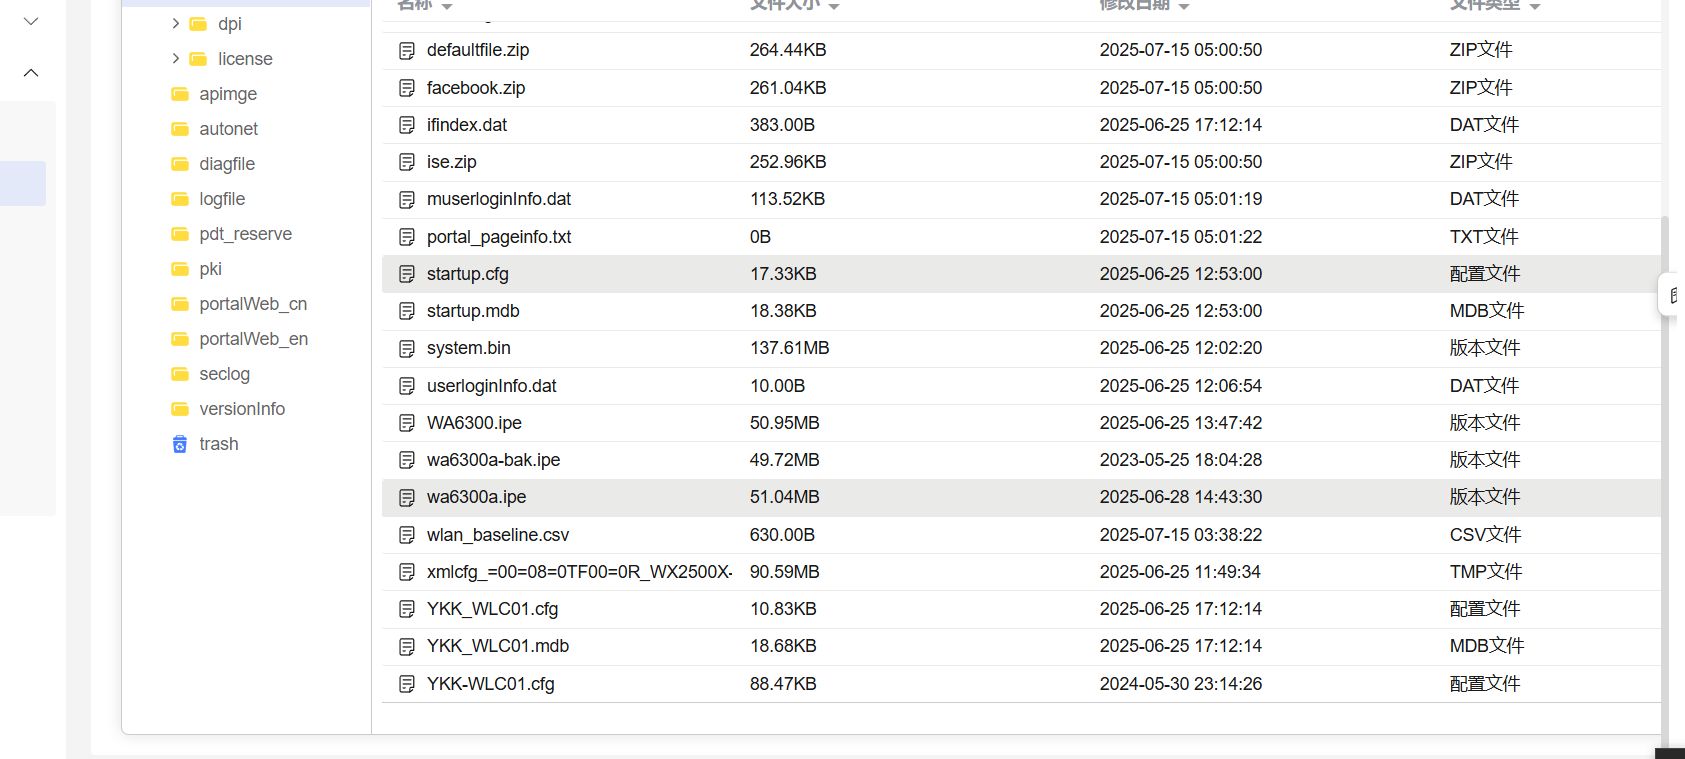Sort by file size column arrow
This screenshot has width=1685, height=759.
(x=834, y=6)
